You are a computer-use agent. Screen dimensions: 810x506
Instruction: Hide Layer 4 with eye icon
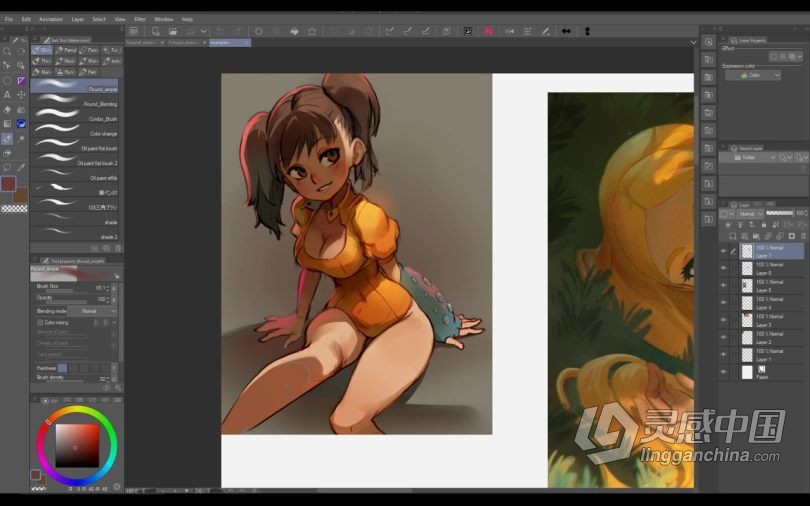pyautogui.click(x=723, y=303)
